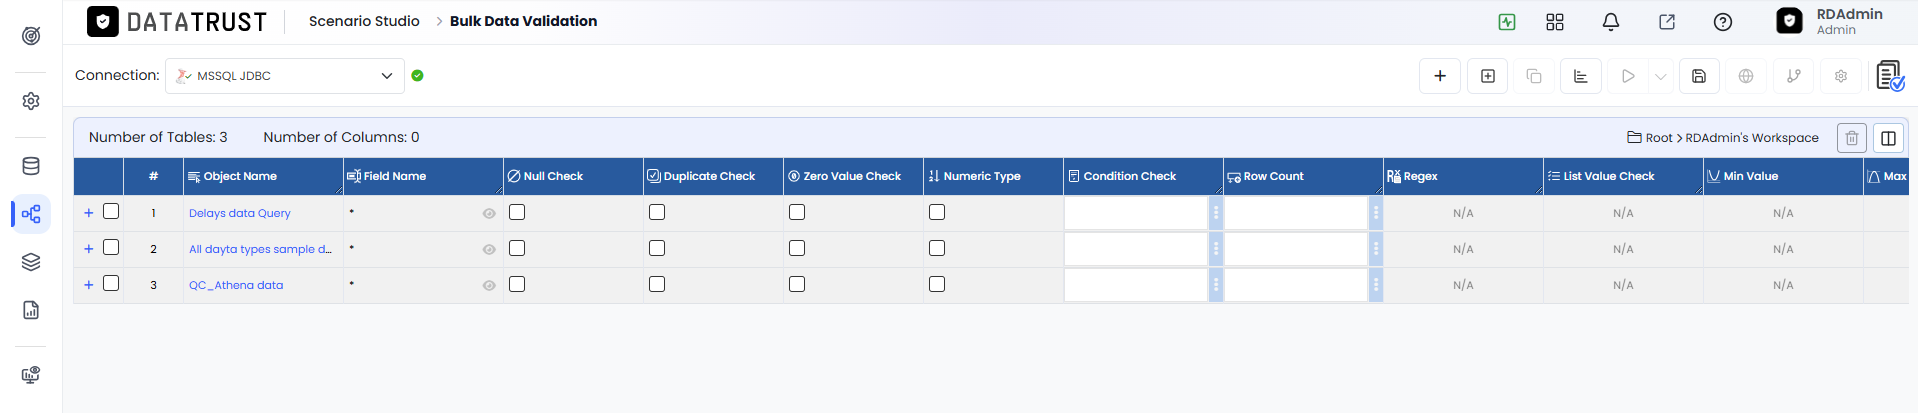This screenshot has height=413, width=1918.
Task: Click the trash delete icon
Action: [1852, 138]
